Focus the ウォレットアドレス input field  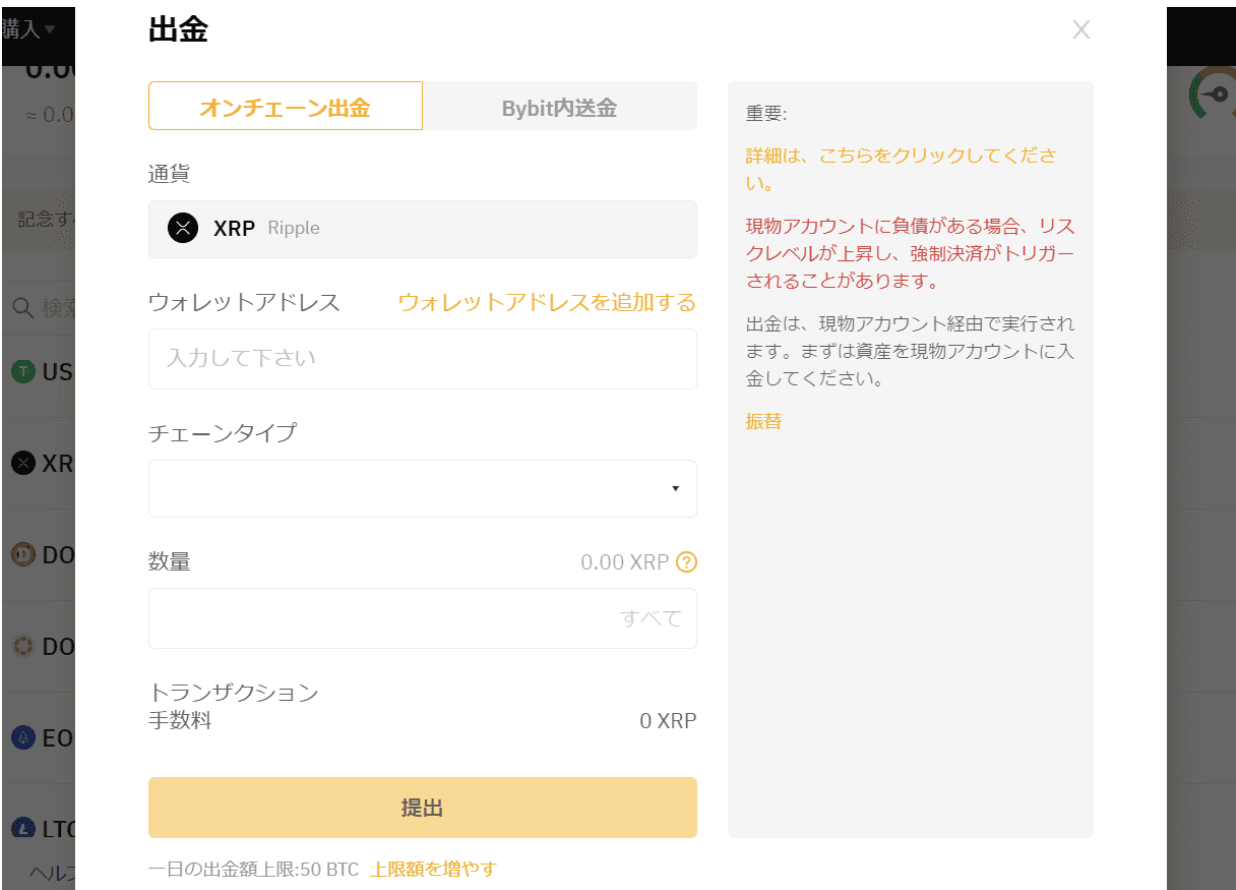422,358
